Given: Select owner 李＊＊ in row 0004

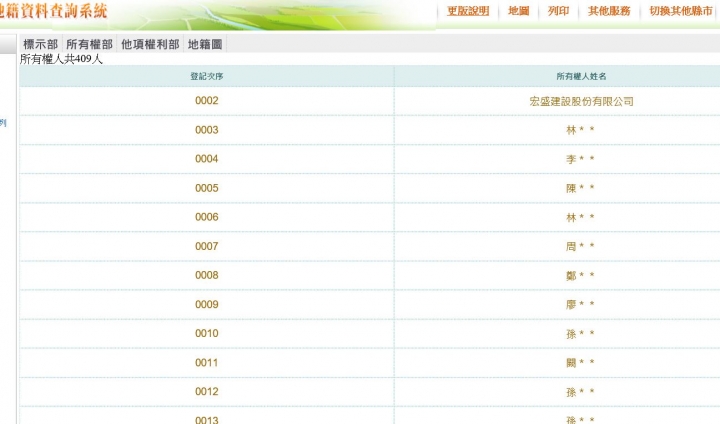Looking at the screenshot, I should tap(580, 159).
